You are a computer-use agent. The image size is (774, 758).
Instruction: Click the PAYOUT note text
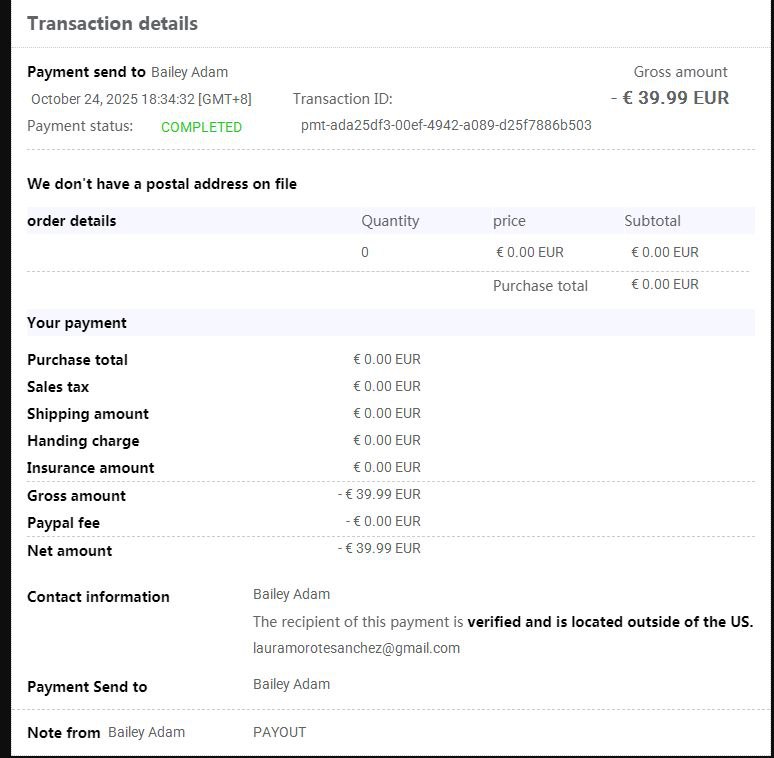tap(279, 732)
